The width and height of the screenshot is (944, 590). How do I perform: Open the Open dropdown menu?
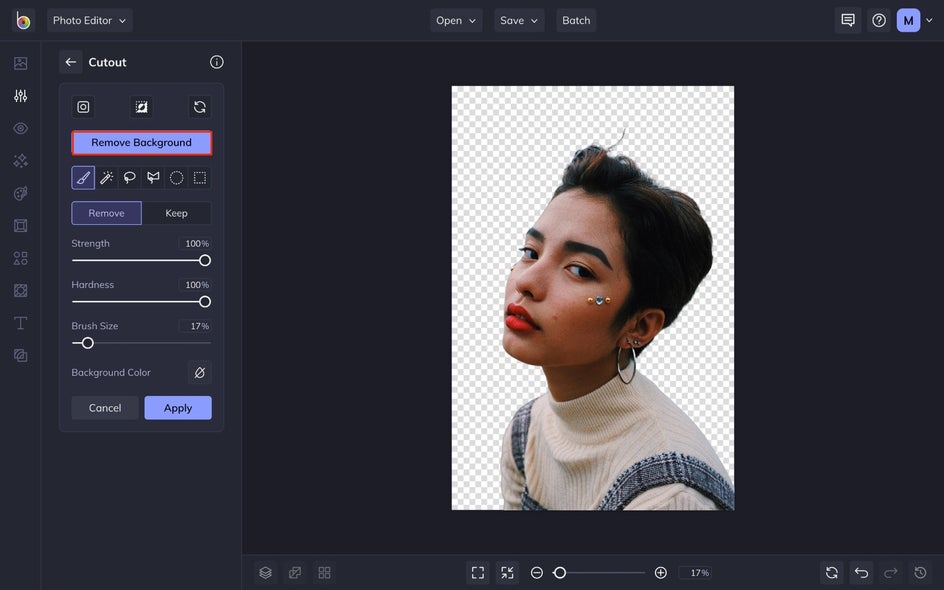(x=456, y=20)
